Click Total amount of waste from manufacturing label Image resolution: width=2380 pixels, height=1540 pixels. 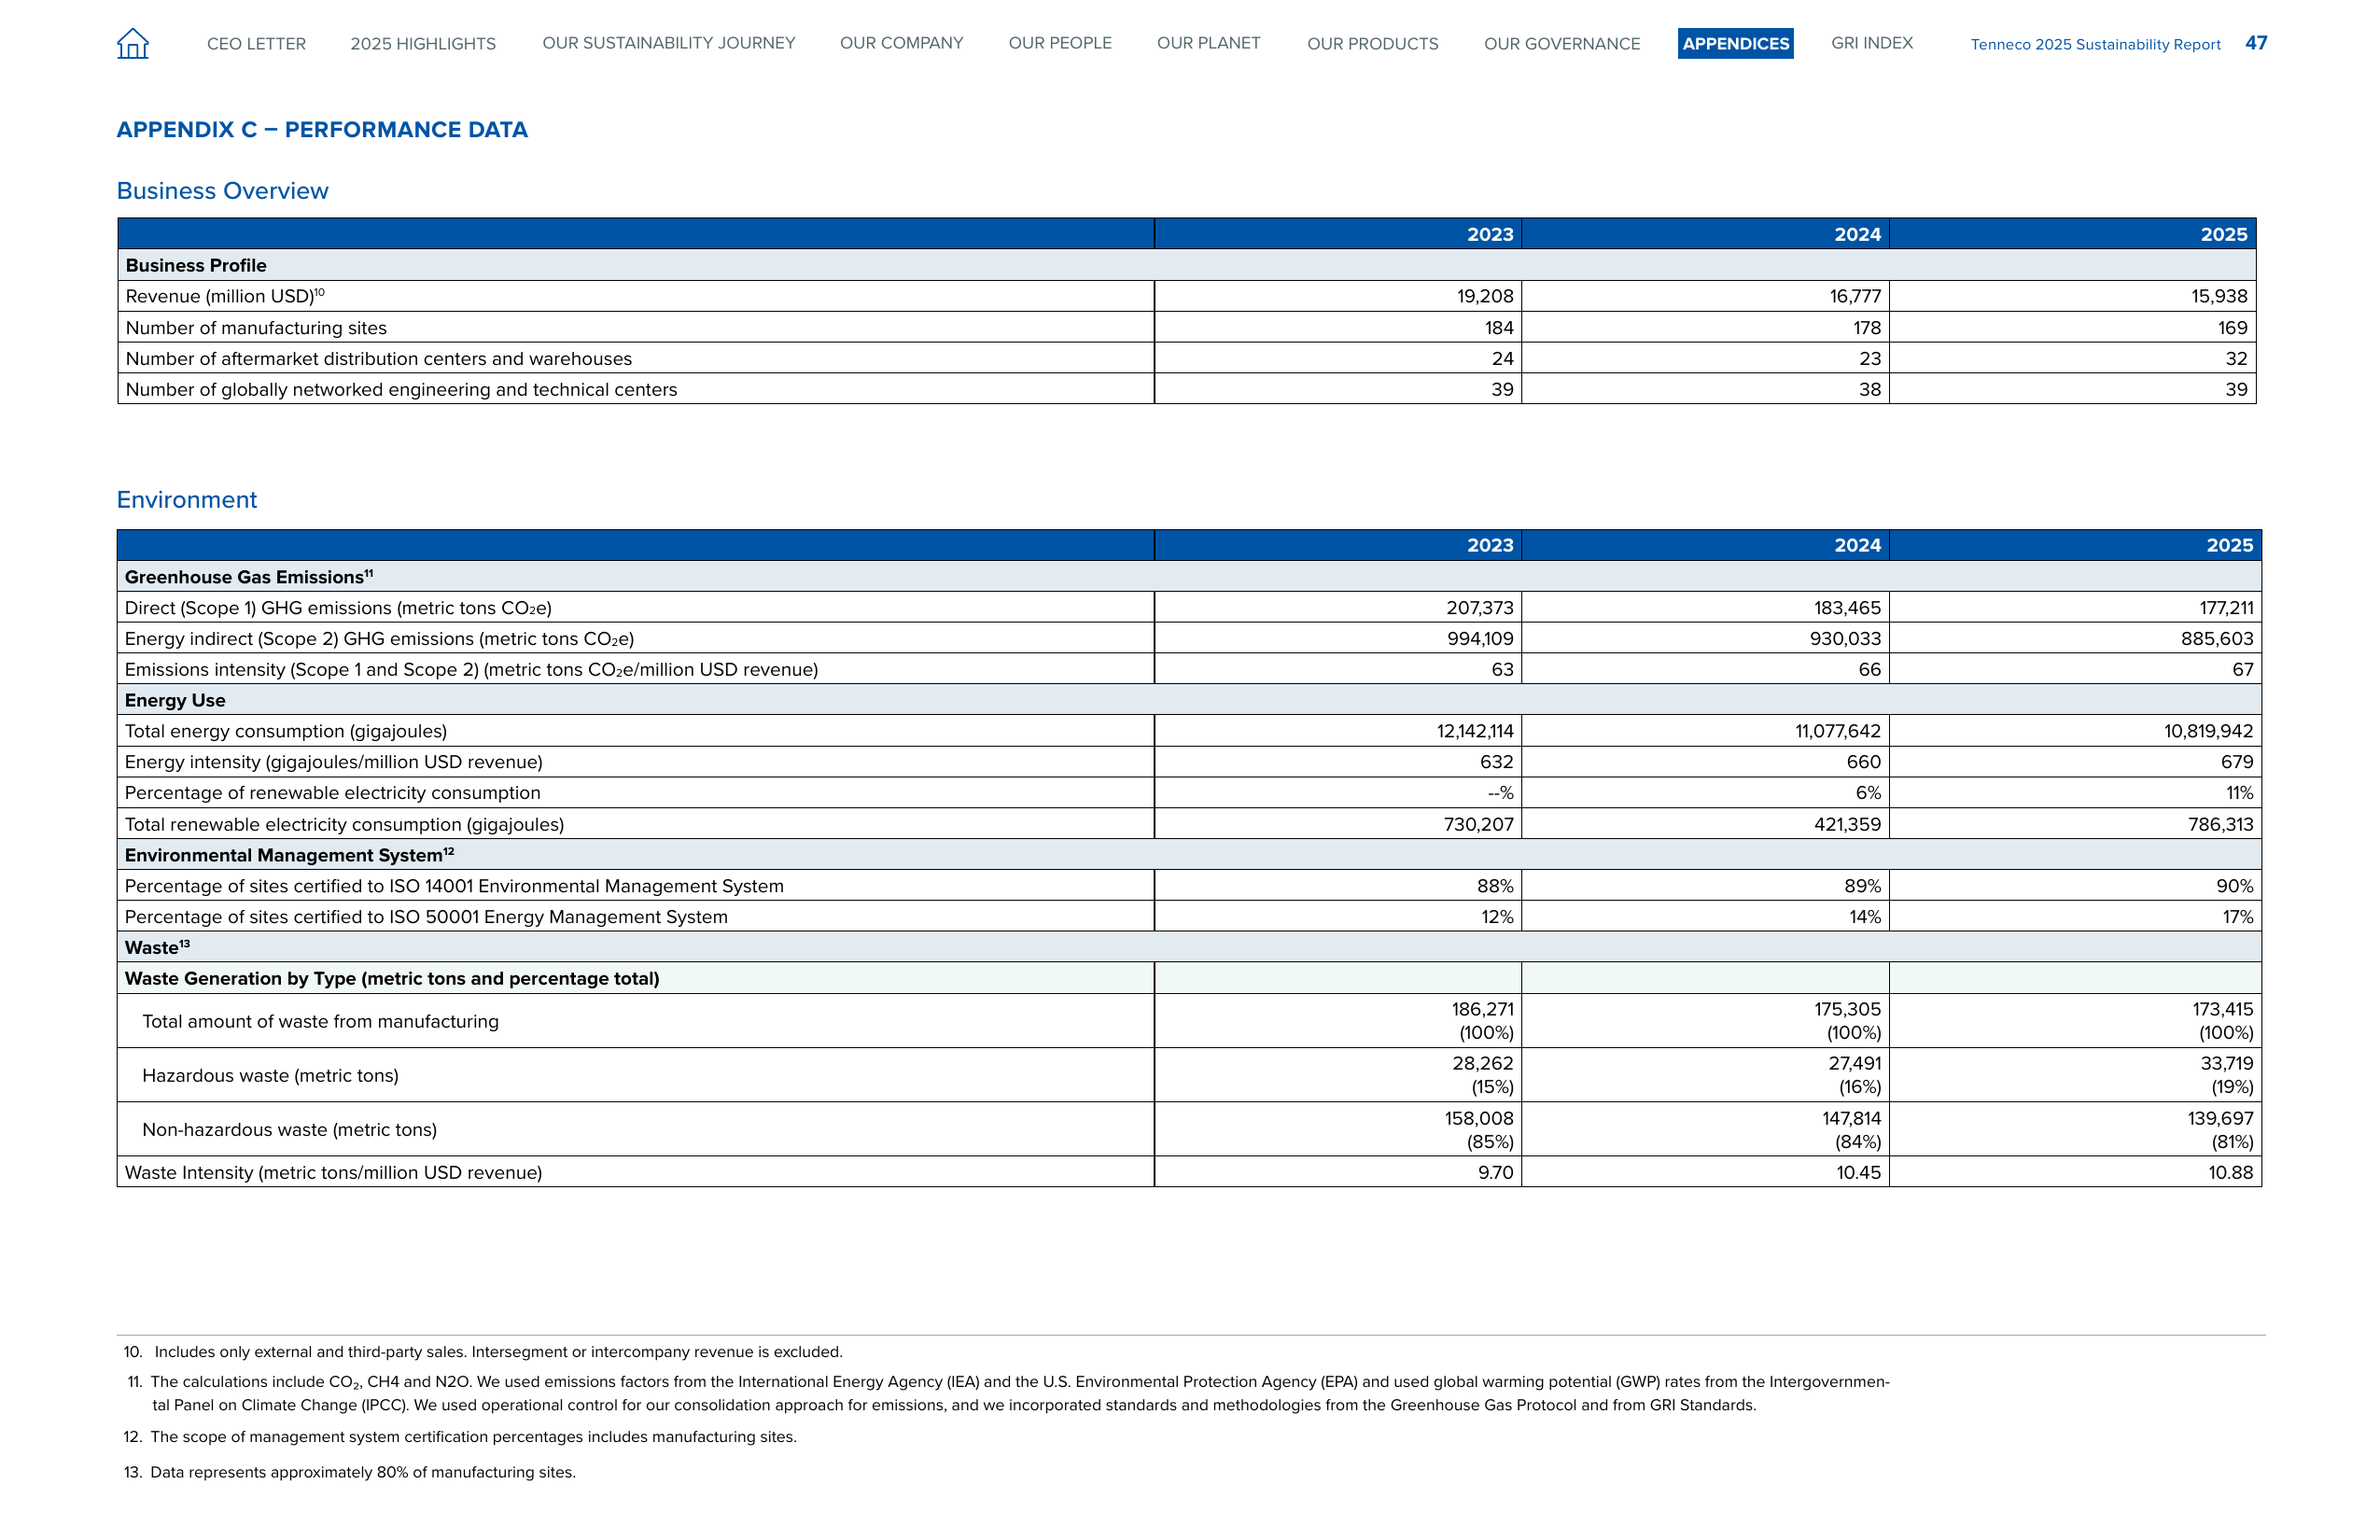(320, 1022)
